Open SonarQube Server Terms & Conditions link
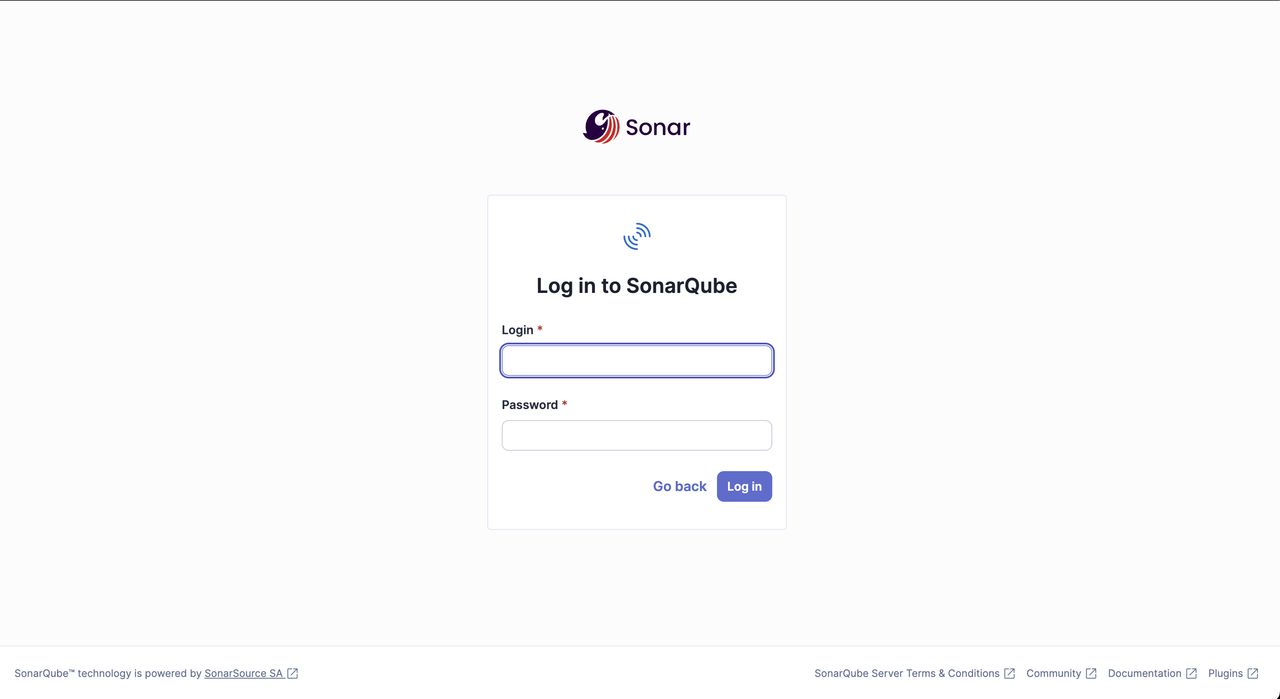The image size is (1280, 699). coord(907,674)
